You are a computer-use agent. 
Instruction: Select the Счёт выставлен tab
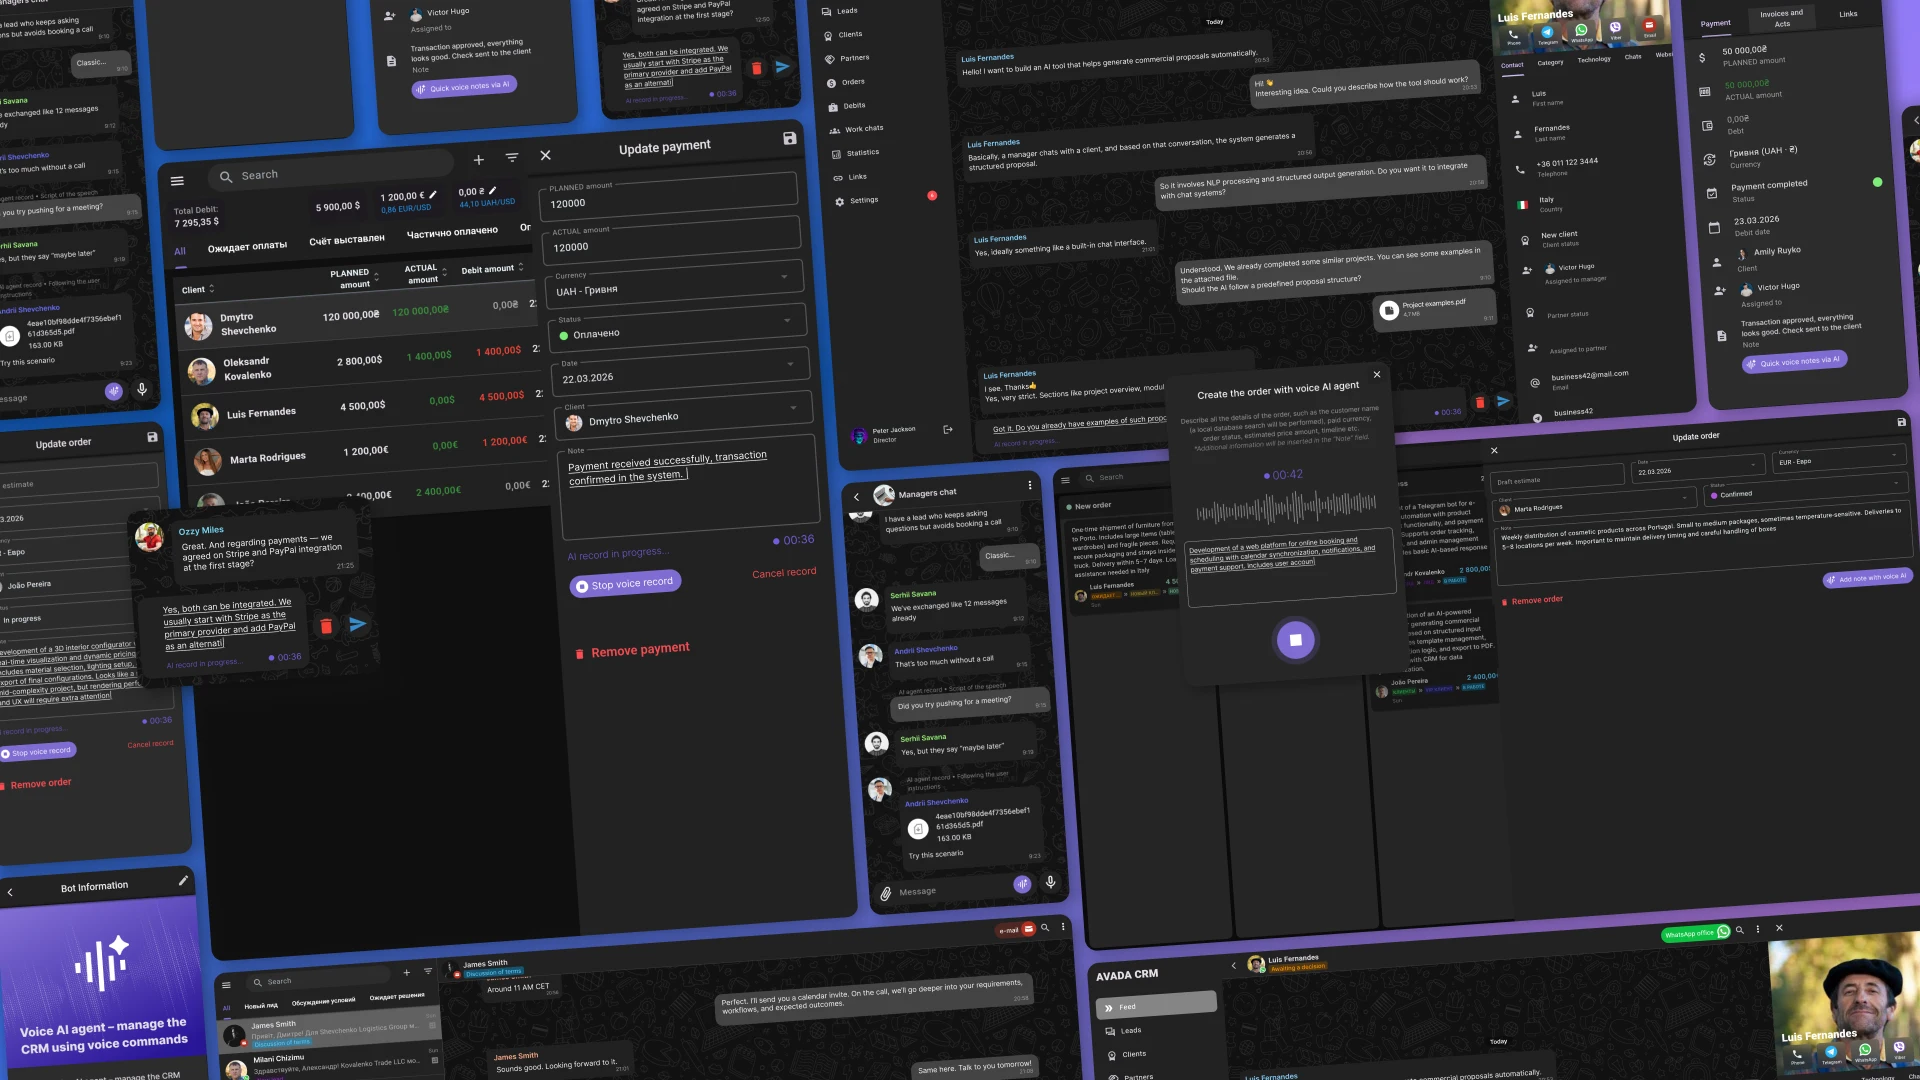coord(347,240)
